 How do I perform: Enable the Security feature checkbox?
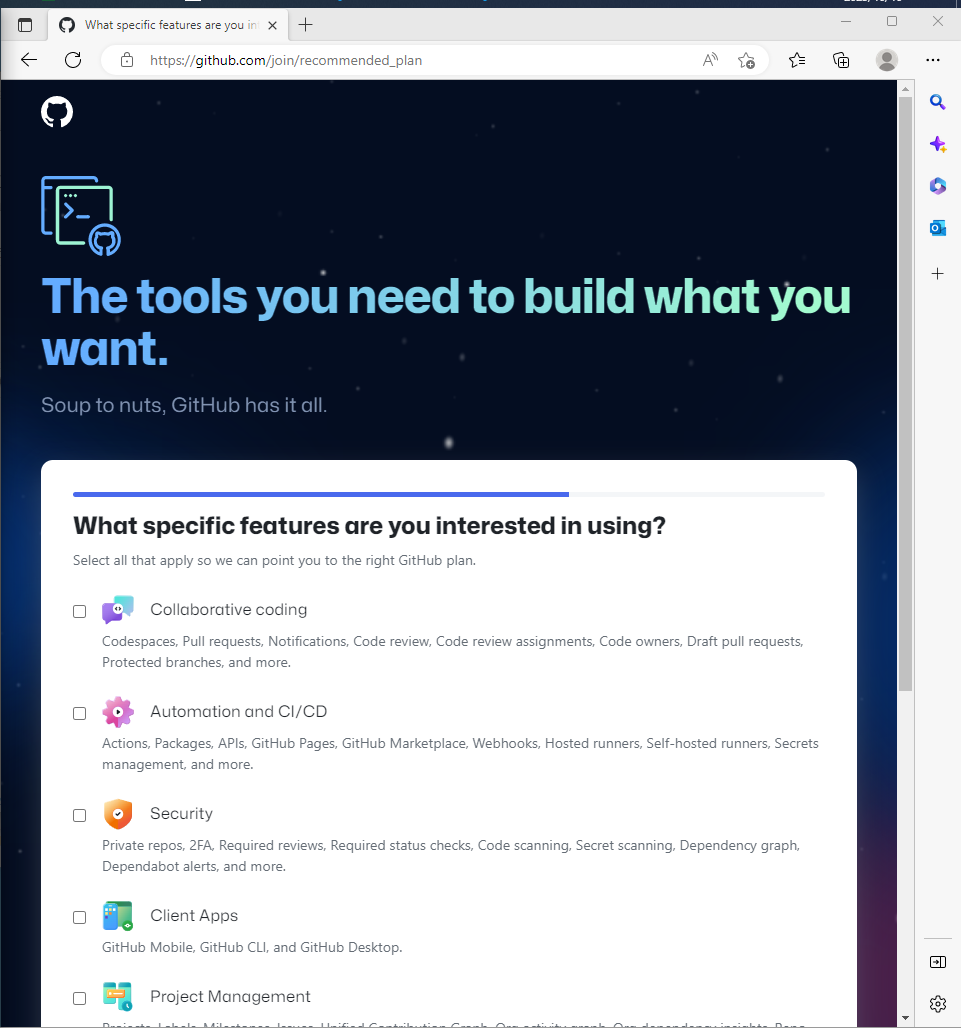coord(79,815)
